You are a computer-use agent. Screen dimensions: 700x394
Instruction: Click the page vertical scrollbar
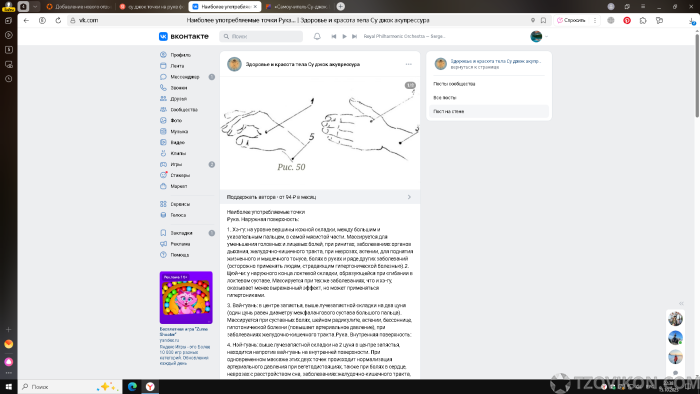point(697,75)
